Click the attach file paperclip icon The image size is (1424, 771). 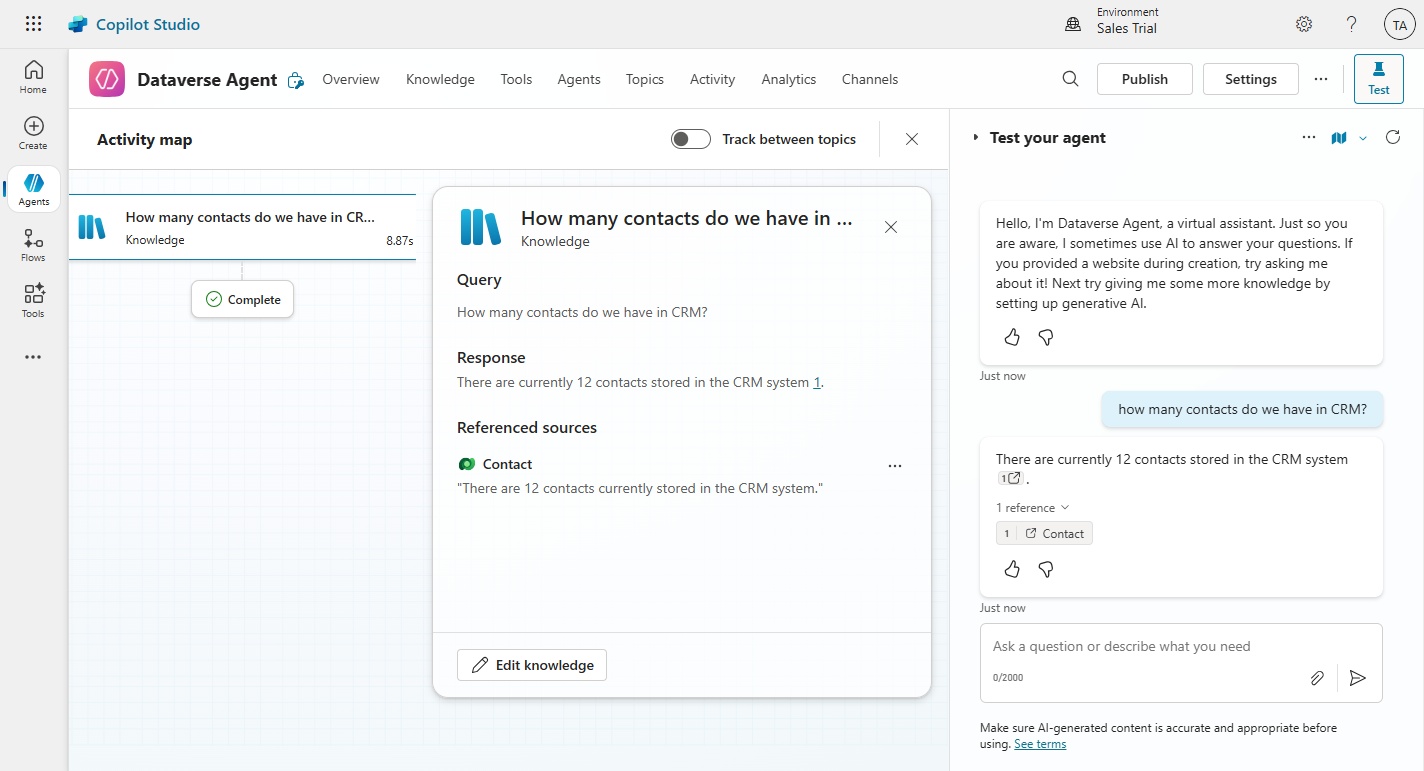click(x=1317, y=678)
